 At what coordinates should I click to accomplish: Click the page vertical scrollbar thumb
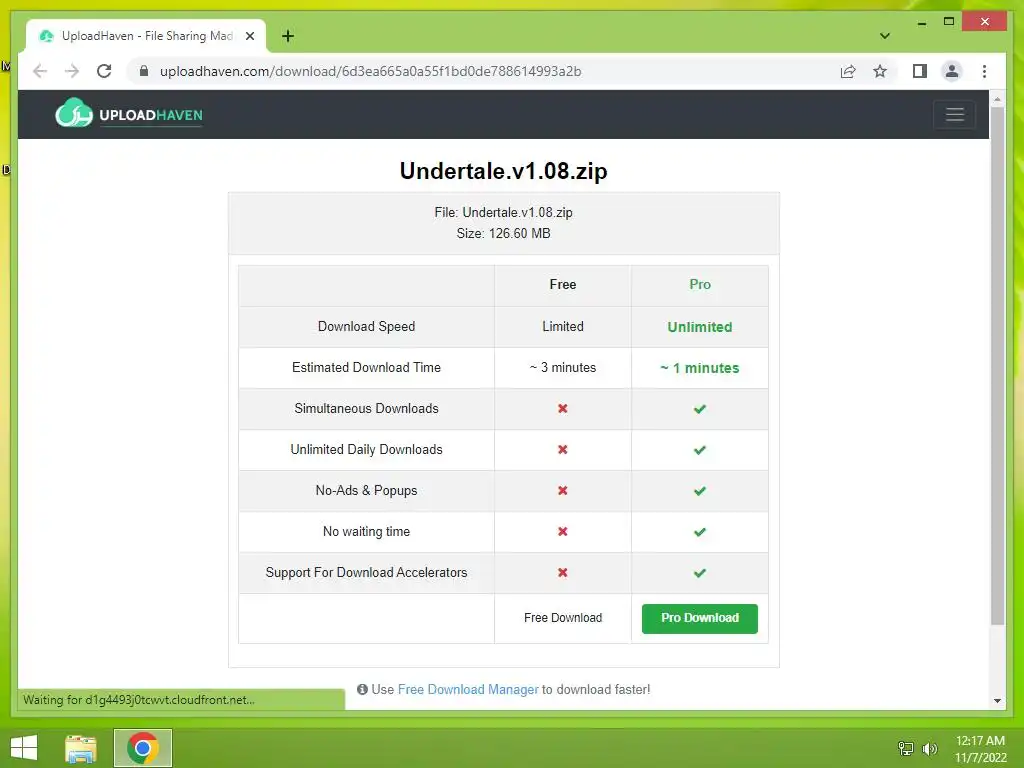(997, 366)
